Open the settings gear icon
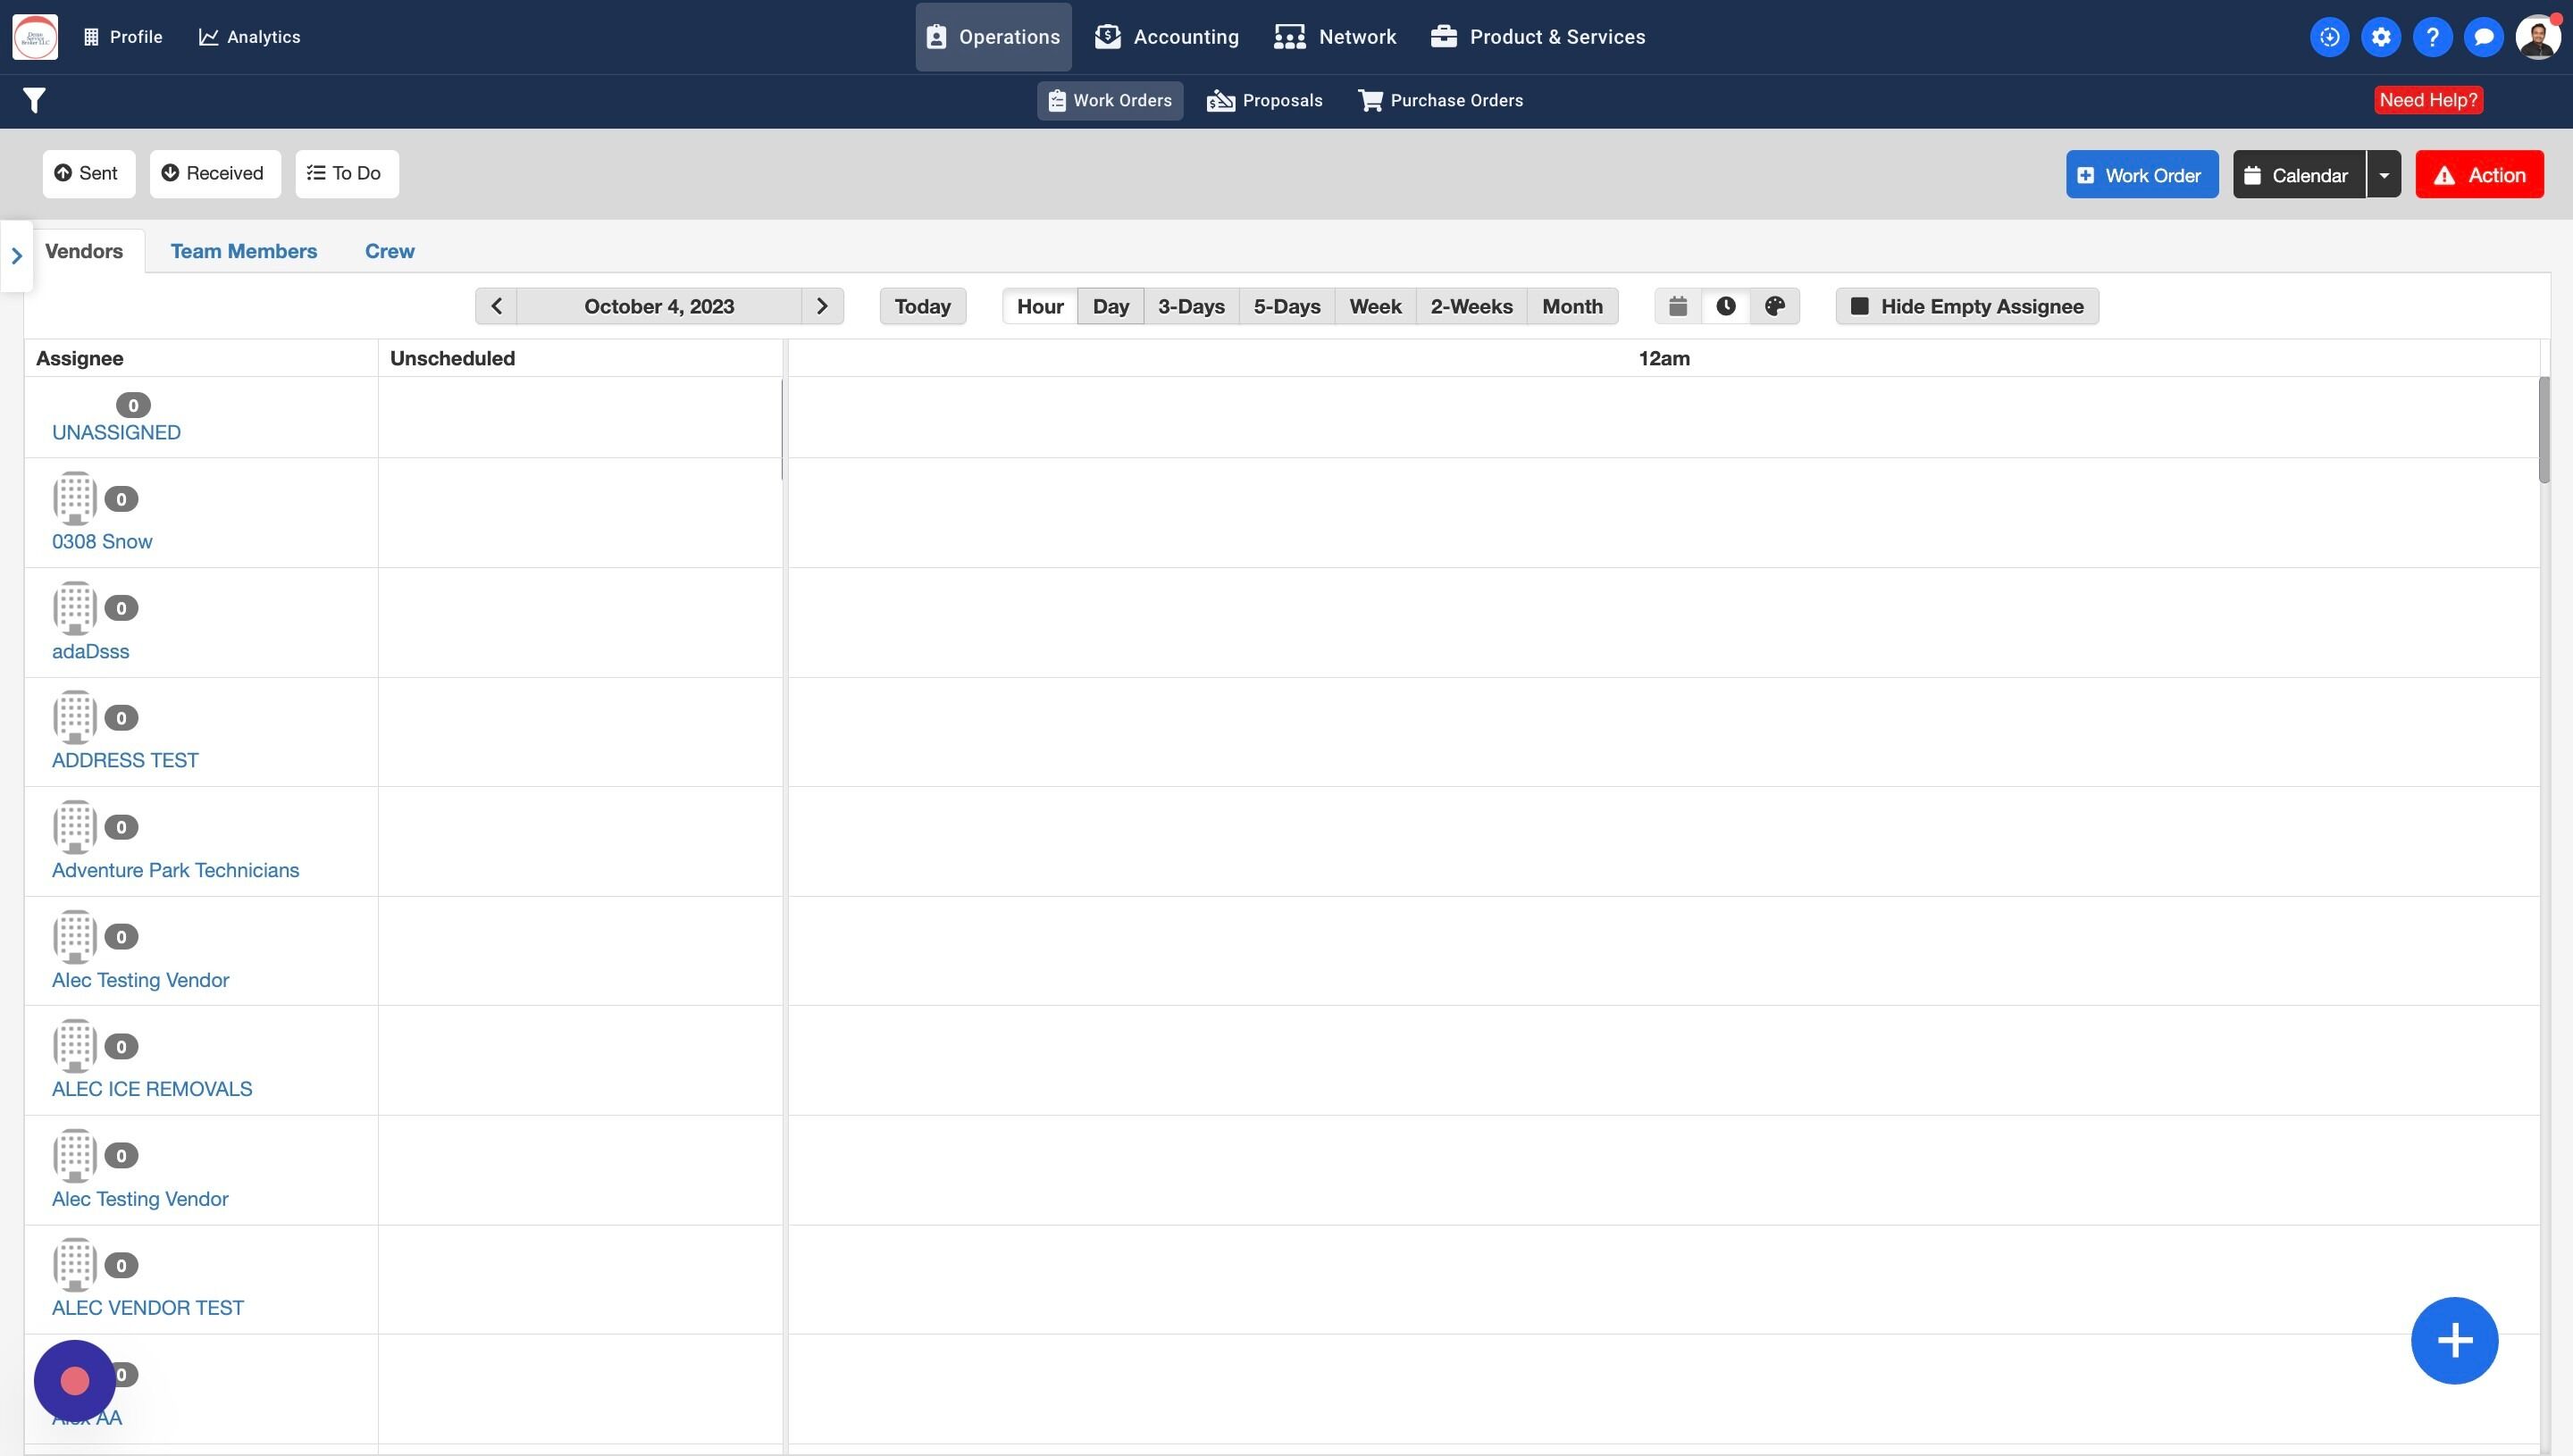Screen dimensions: 2573x1456 coord(2381,37)
